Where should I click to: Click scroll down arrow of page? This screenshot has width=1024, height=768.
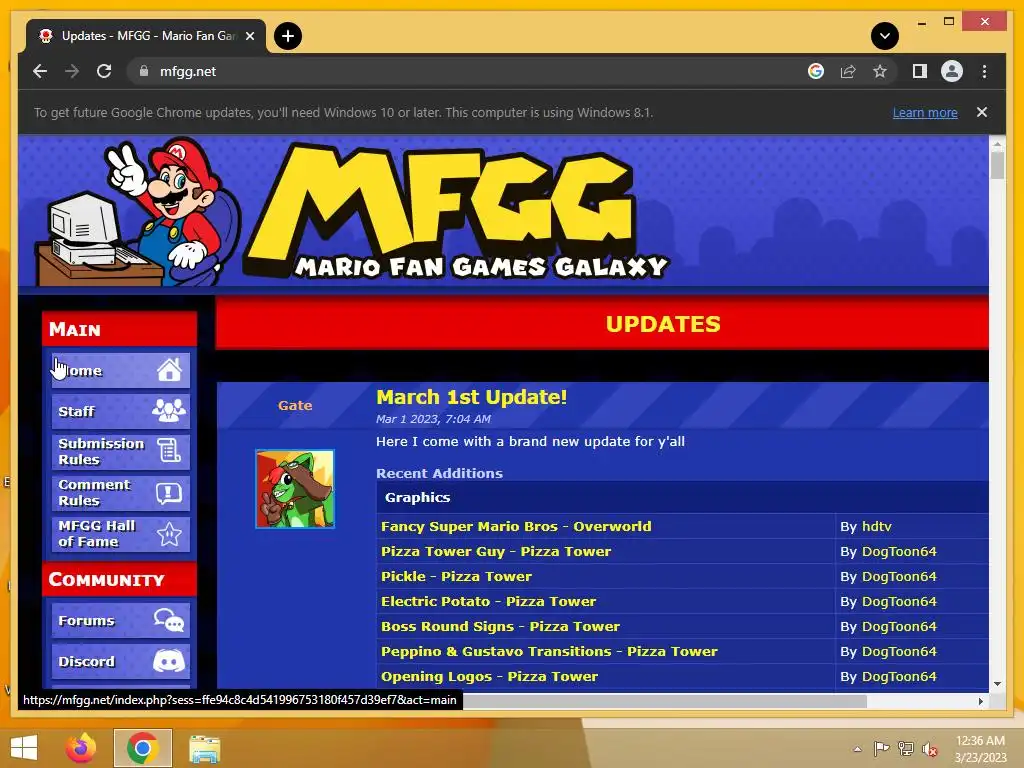click(997, 684)
